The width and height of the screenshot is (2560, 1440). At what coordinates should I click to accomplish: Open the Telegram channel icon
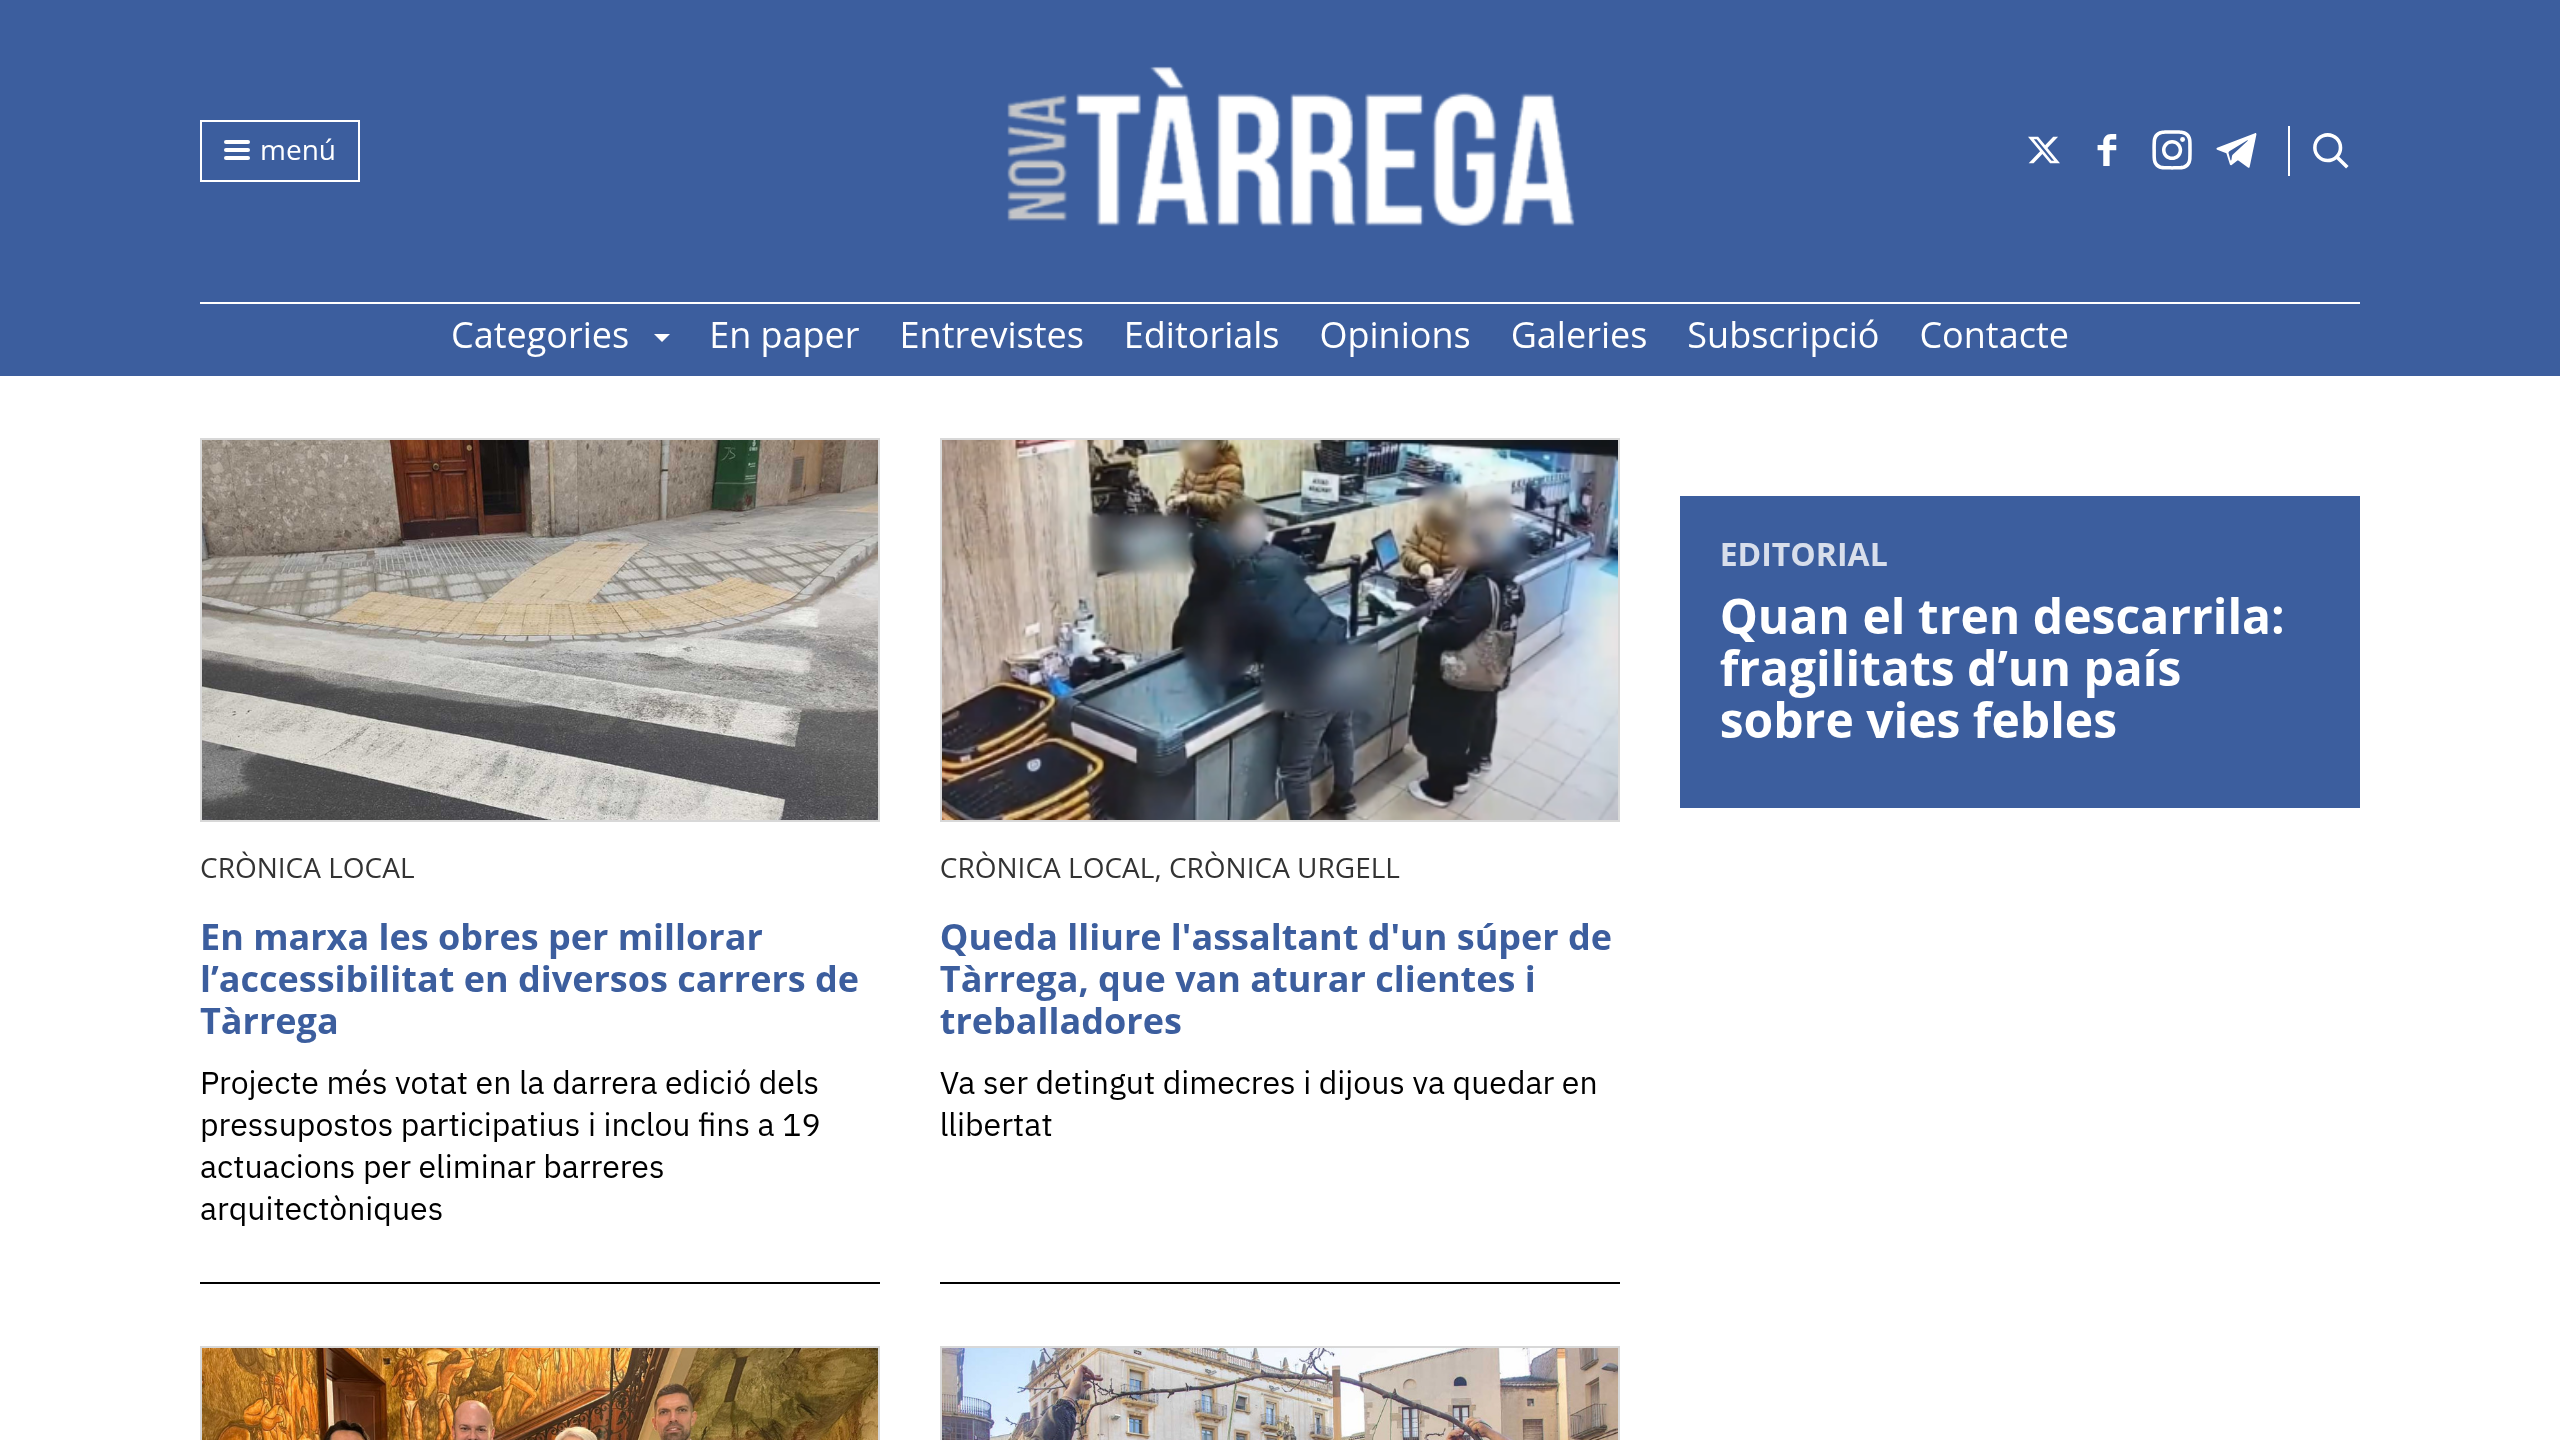pyautogui.click(x=2238, y=150)
